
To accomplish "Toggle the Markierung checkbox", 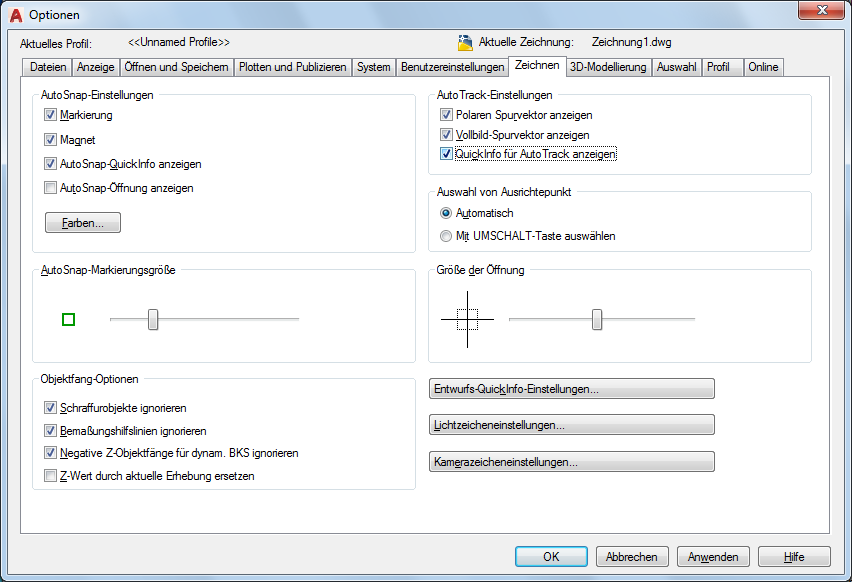I will pyautogui.click(x=51, y=116).
